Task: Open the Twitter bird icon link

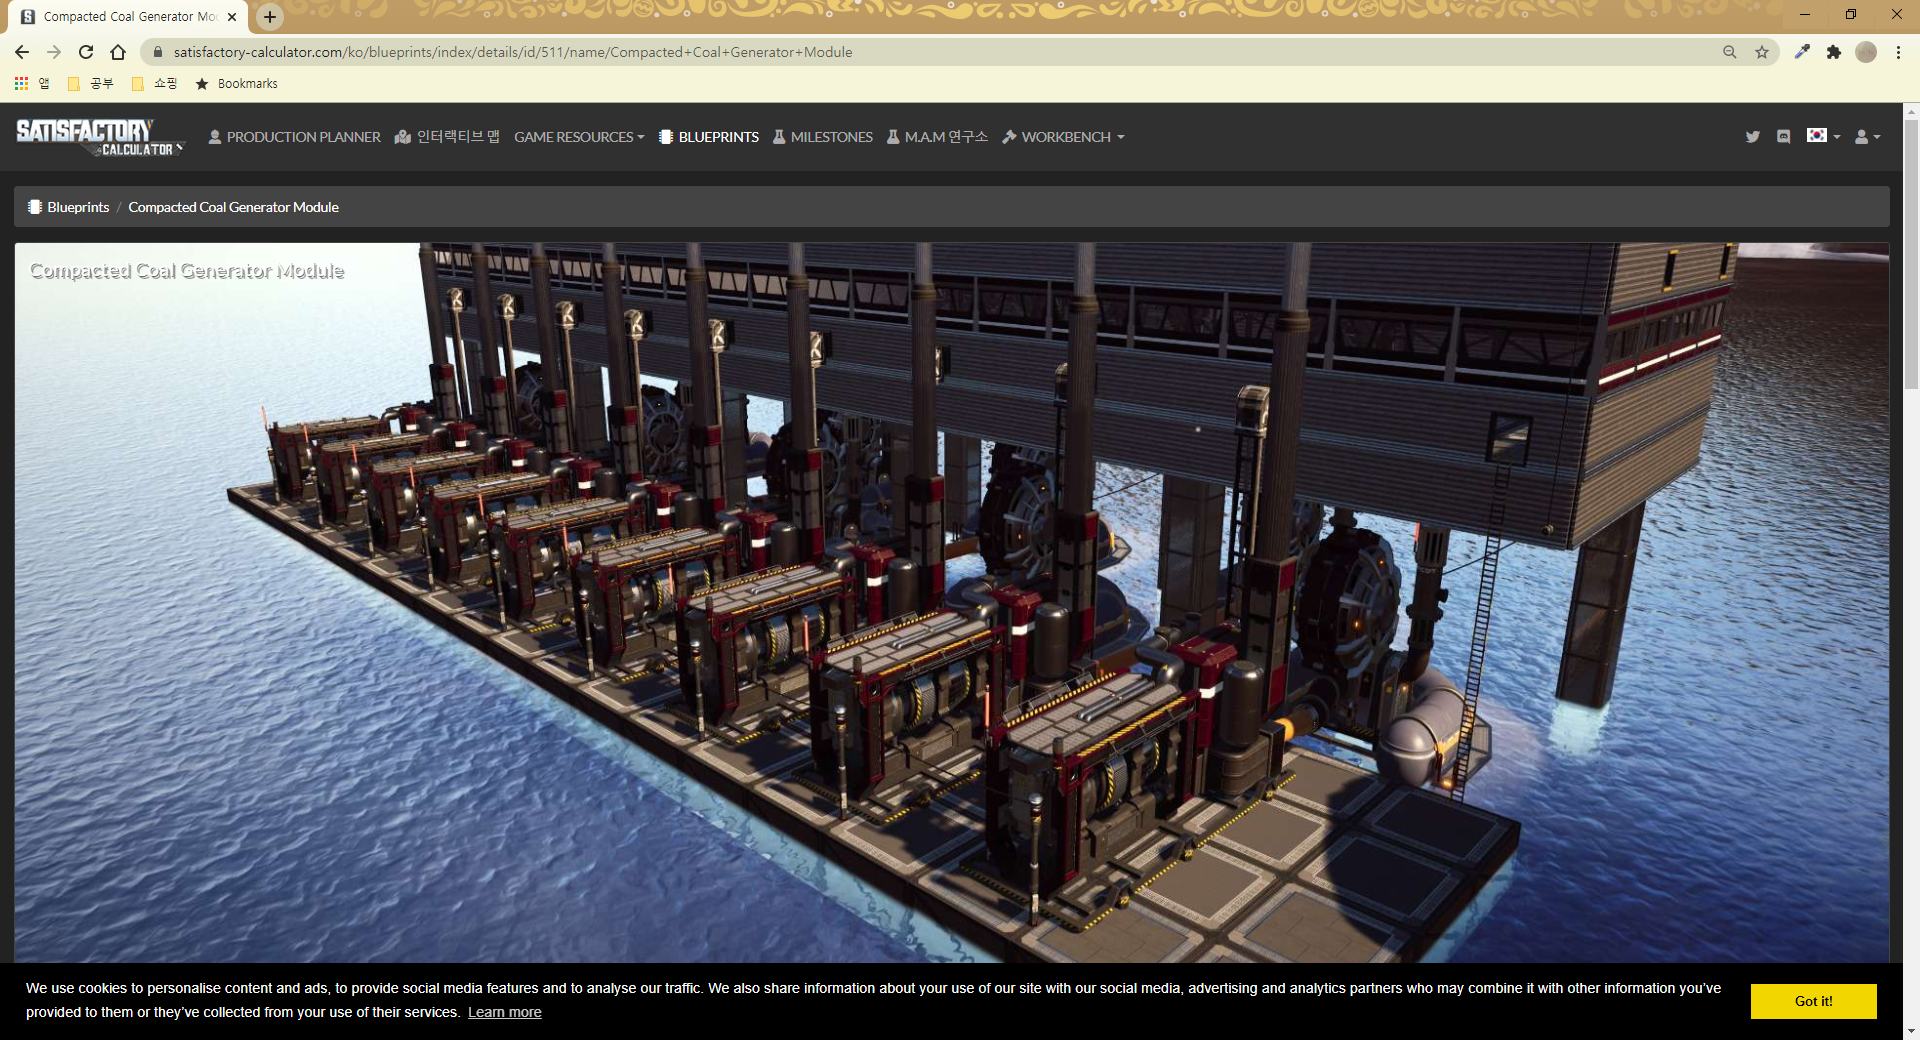Action: click(1752, 137)
